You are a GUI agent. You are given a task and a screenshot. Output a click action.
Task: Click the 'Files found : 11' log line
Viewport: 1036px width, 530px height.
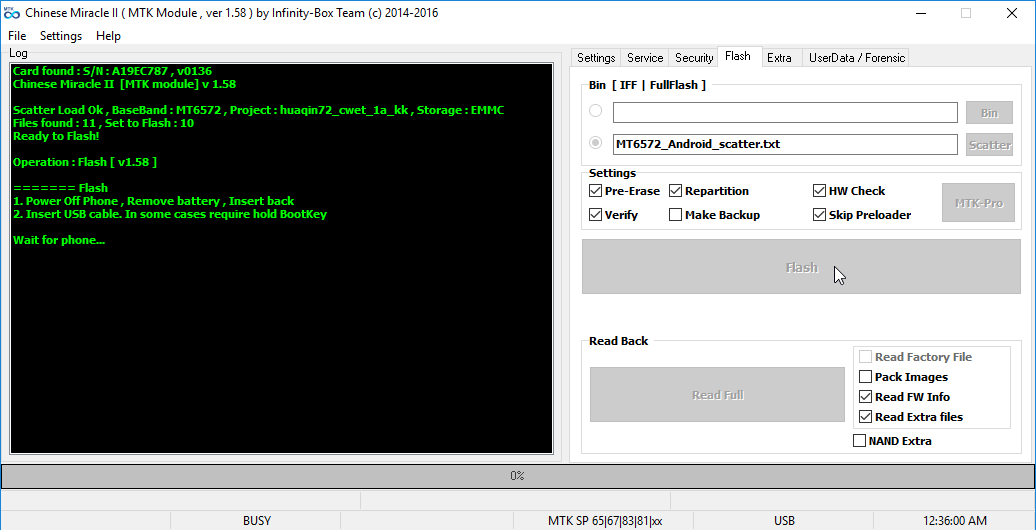click(103, 123)
